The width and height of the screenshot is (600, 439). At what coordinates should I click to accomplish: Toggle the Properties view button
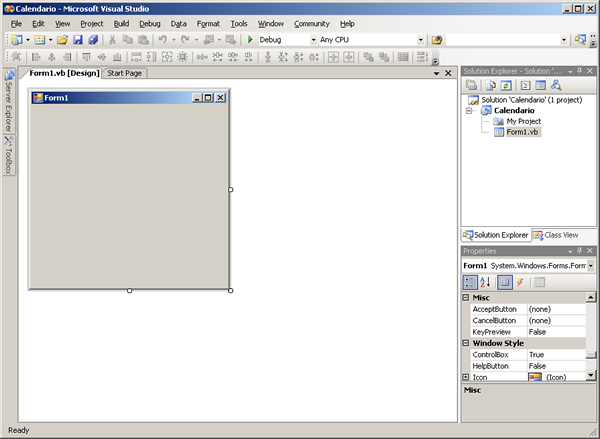coord(505,282)
